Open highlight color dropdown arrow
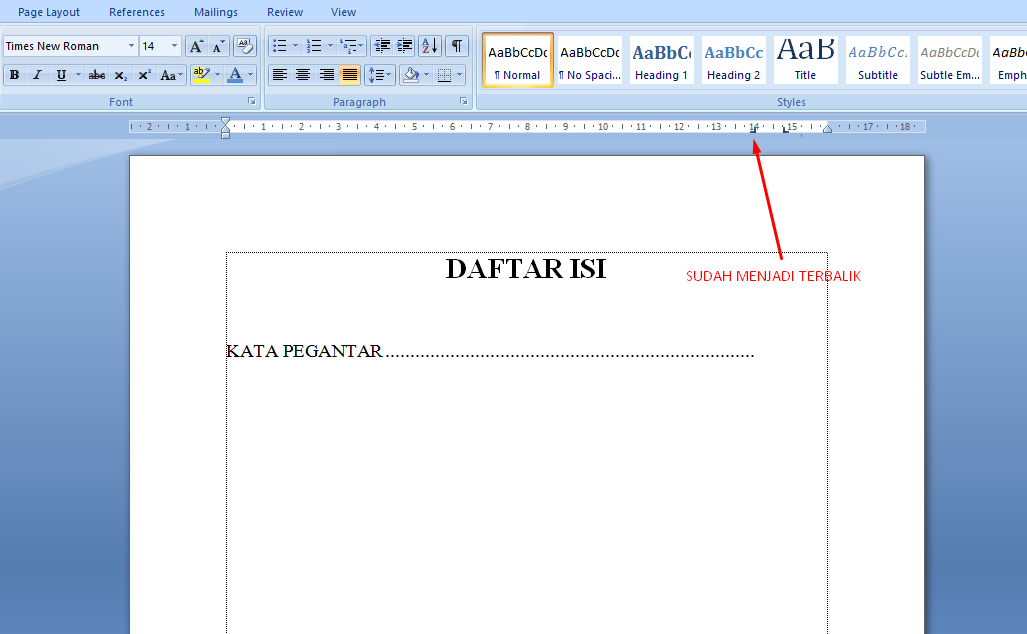 (217, 75)
